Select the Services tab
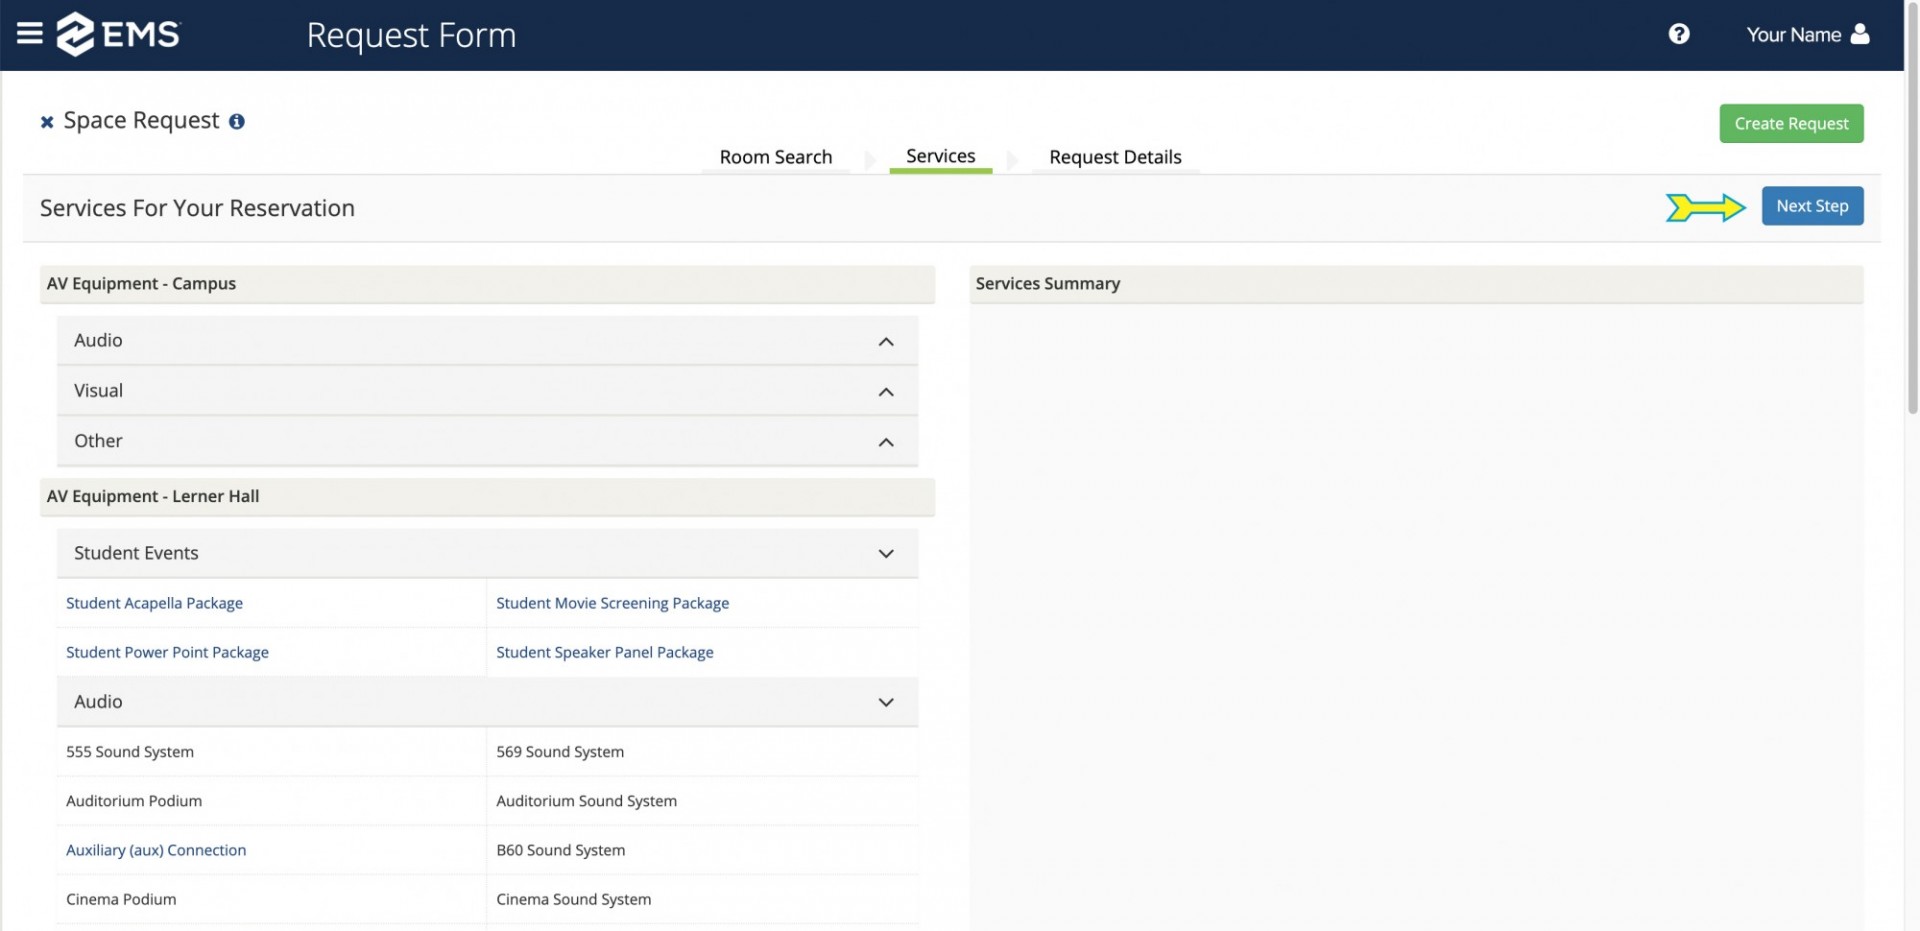The image size is (1920, 931). click(x=940, y=156)
